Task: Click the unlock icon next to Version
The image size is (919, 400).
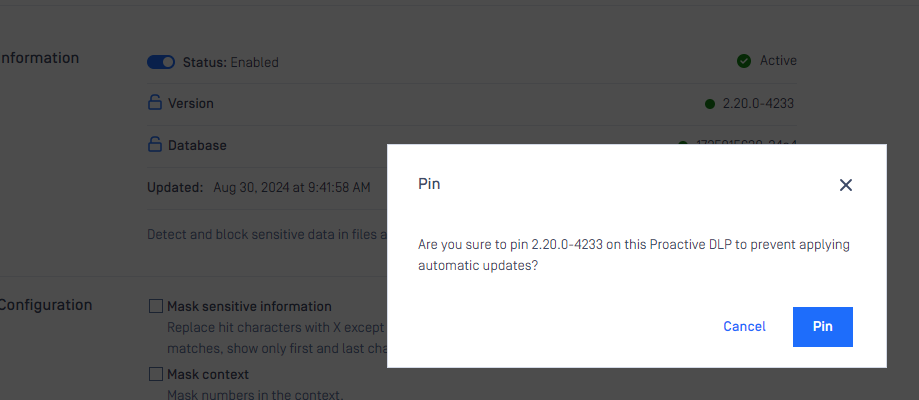Action: click(x=155, y=103)
